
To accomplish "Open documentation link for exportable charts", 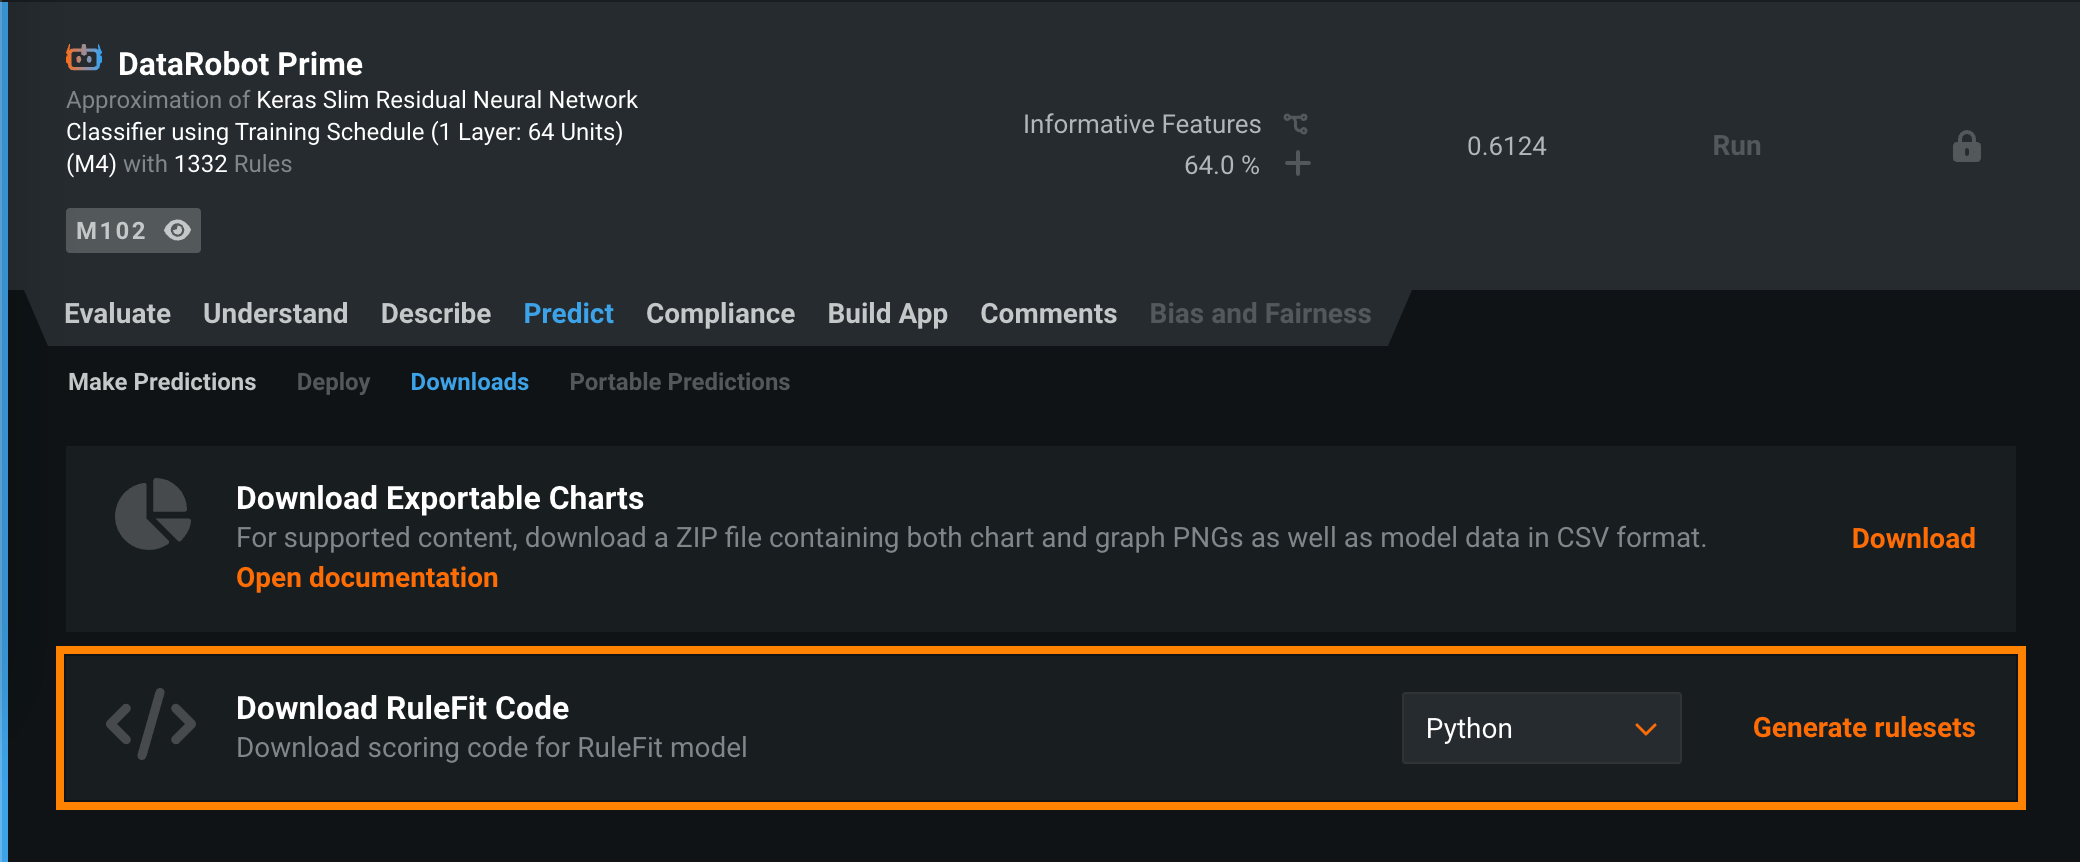I will point(367,578).
